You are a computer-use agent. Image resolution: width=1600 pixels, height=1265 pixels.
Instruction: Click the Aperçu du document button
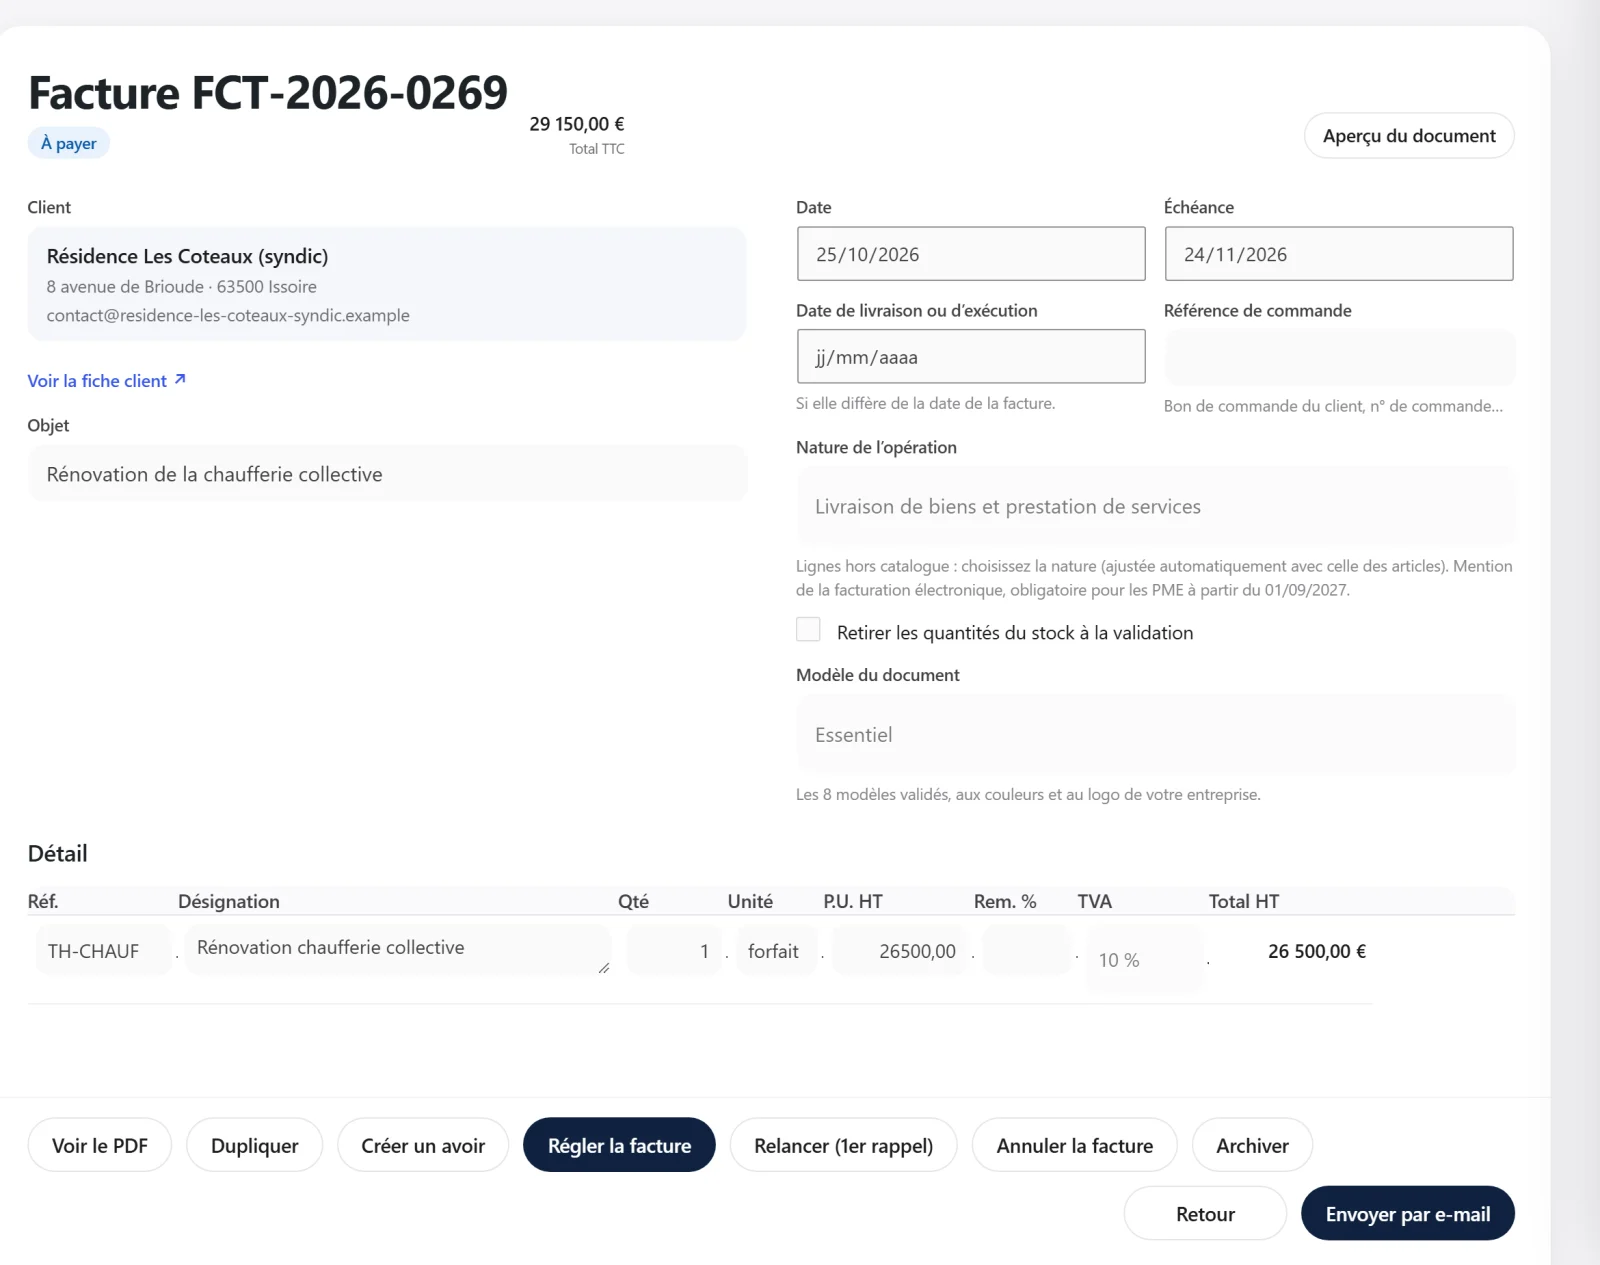pyautogui.click(x=1409, y=136)
